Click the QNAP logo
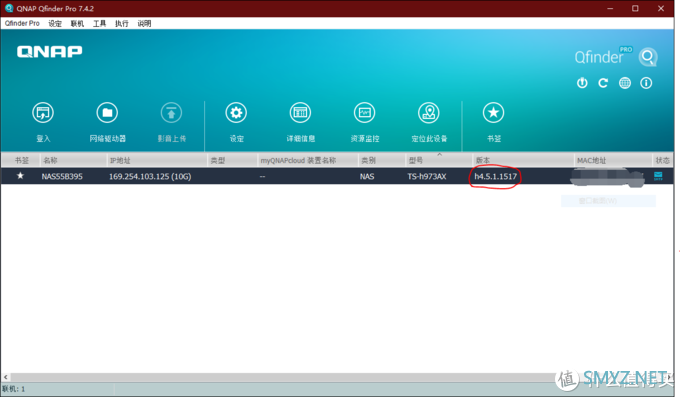This screenshot has height=397, width=680. (49, 52)
